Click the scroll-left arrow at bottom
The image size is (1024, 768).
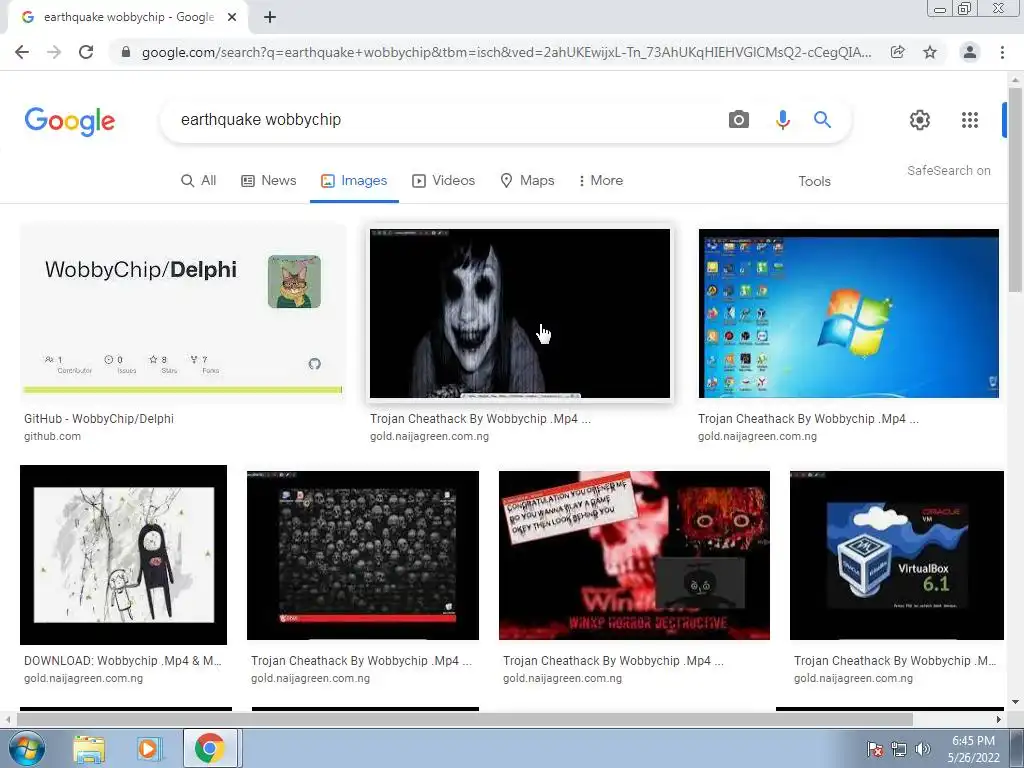[x=7, y=720]
